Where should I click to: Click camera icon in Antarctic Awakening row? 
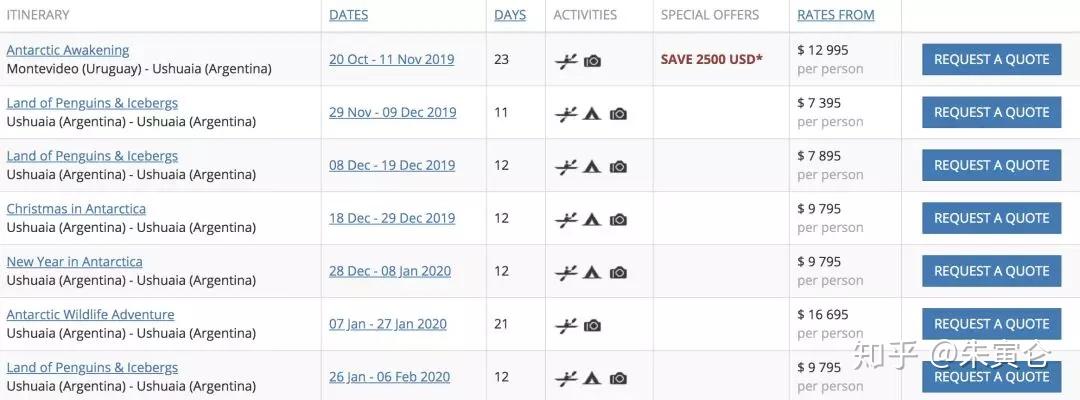[x=592, y=61]
